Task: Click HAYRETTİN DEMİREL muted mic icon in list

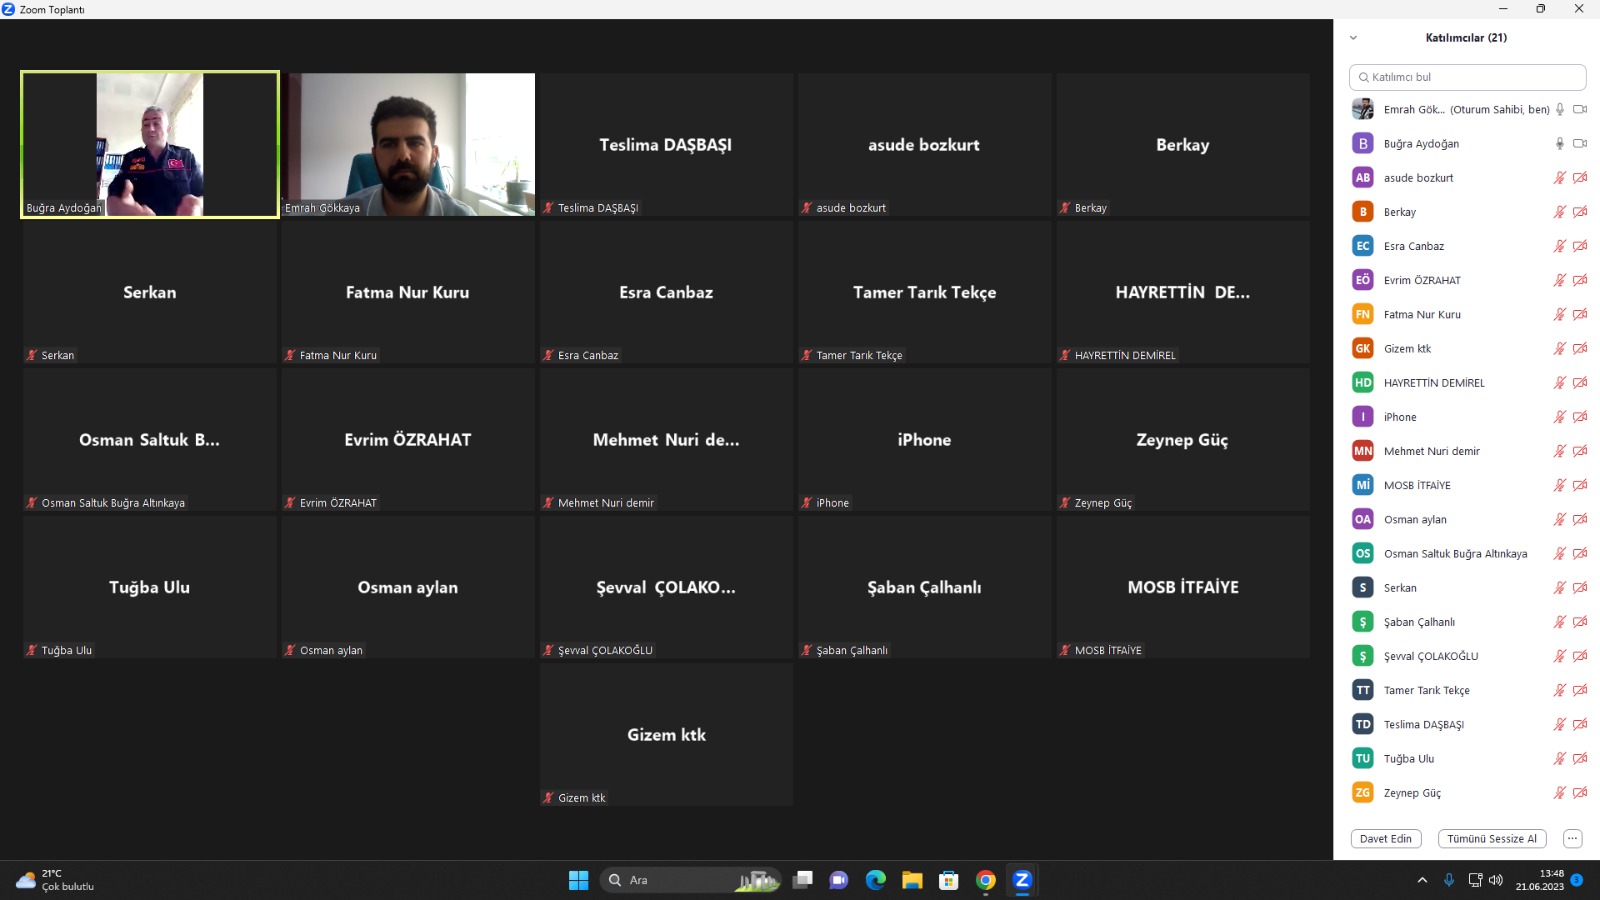Action: tap(1559, 383)
